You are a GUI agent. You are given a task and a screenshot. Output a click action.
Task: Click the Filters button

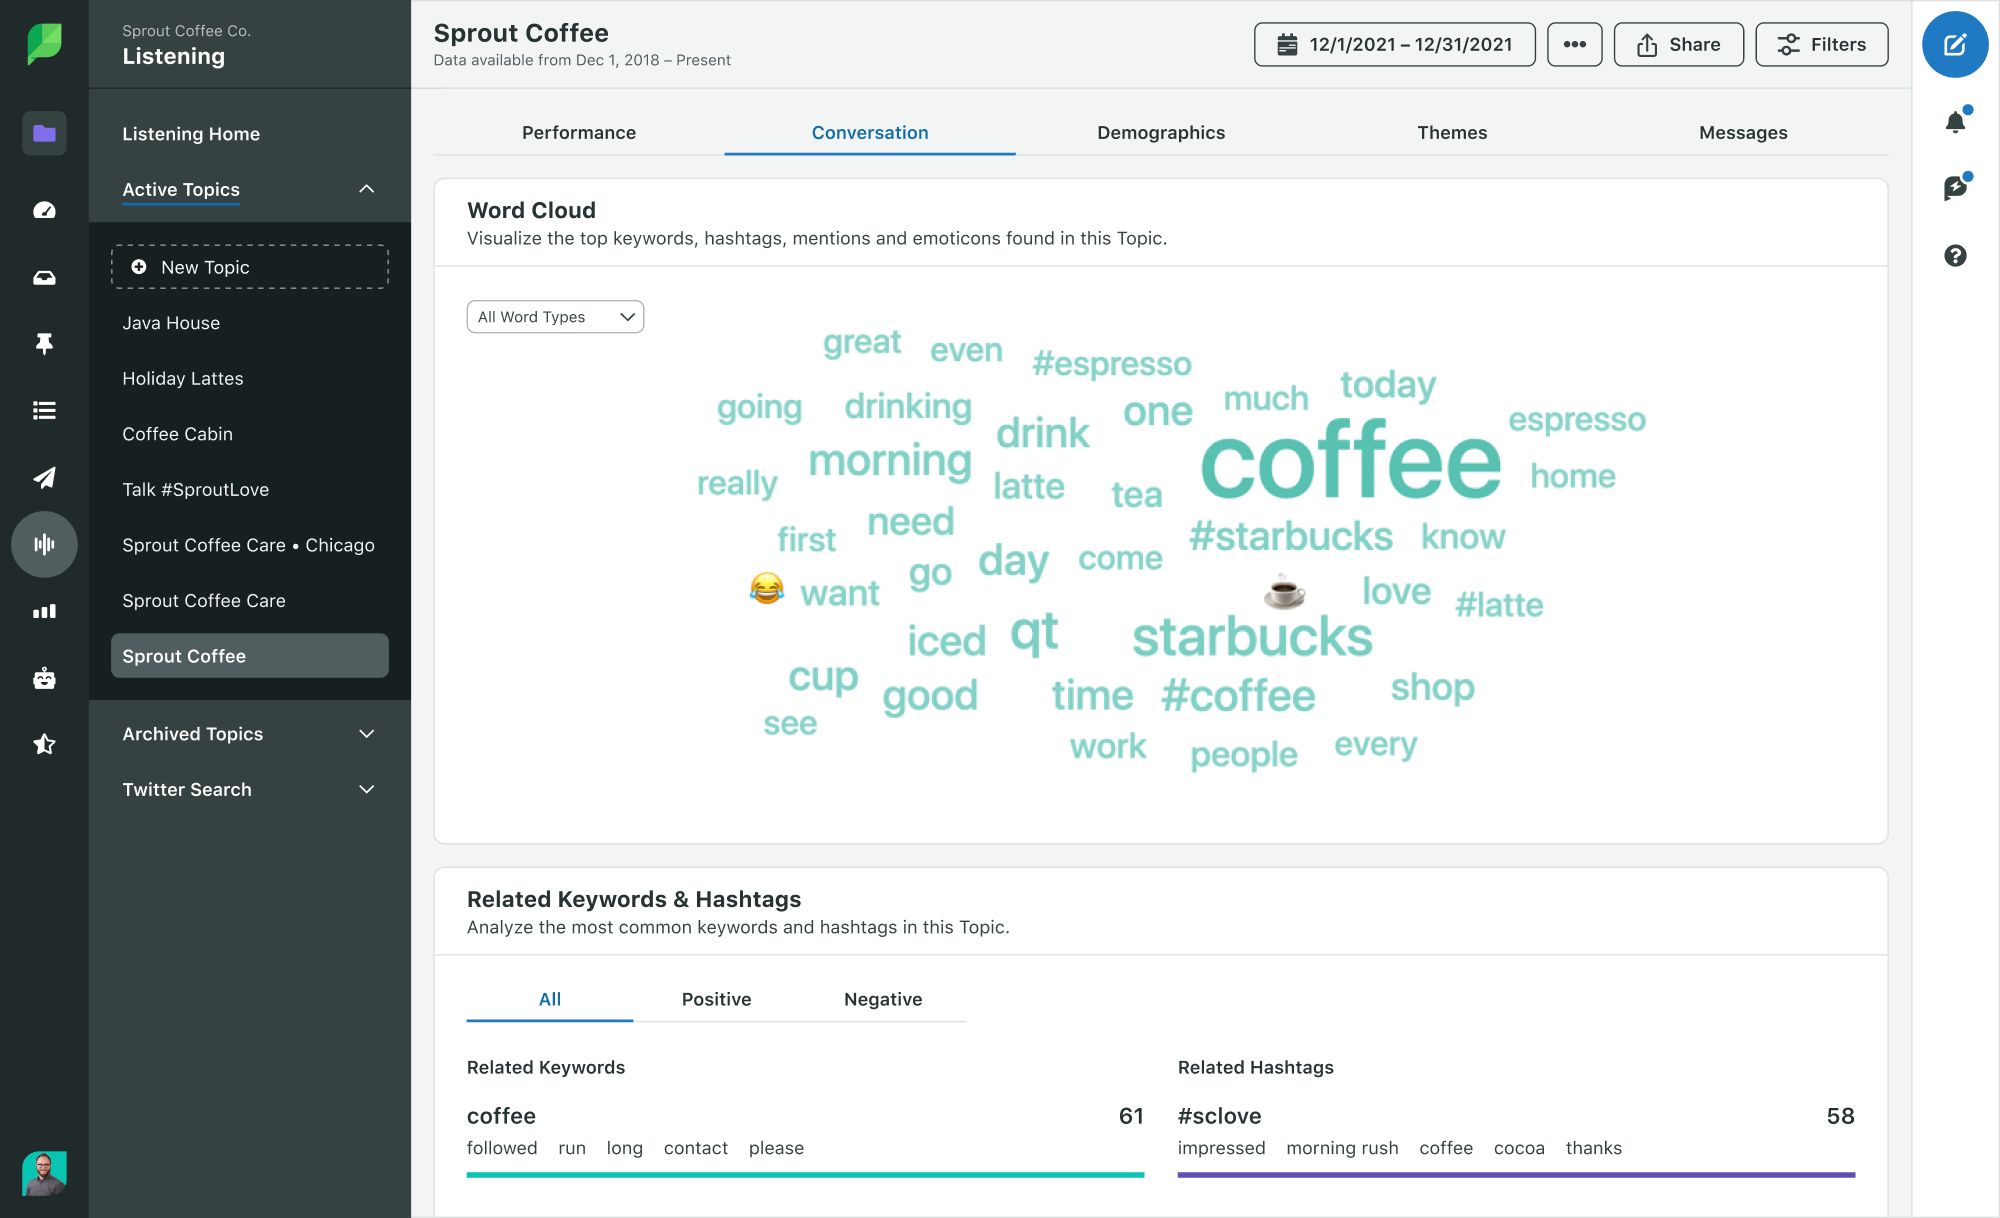click(x=1823, y=43)
